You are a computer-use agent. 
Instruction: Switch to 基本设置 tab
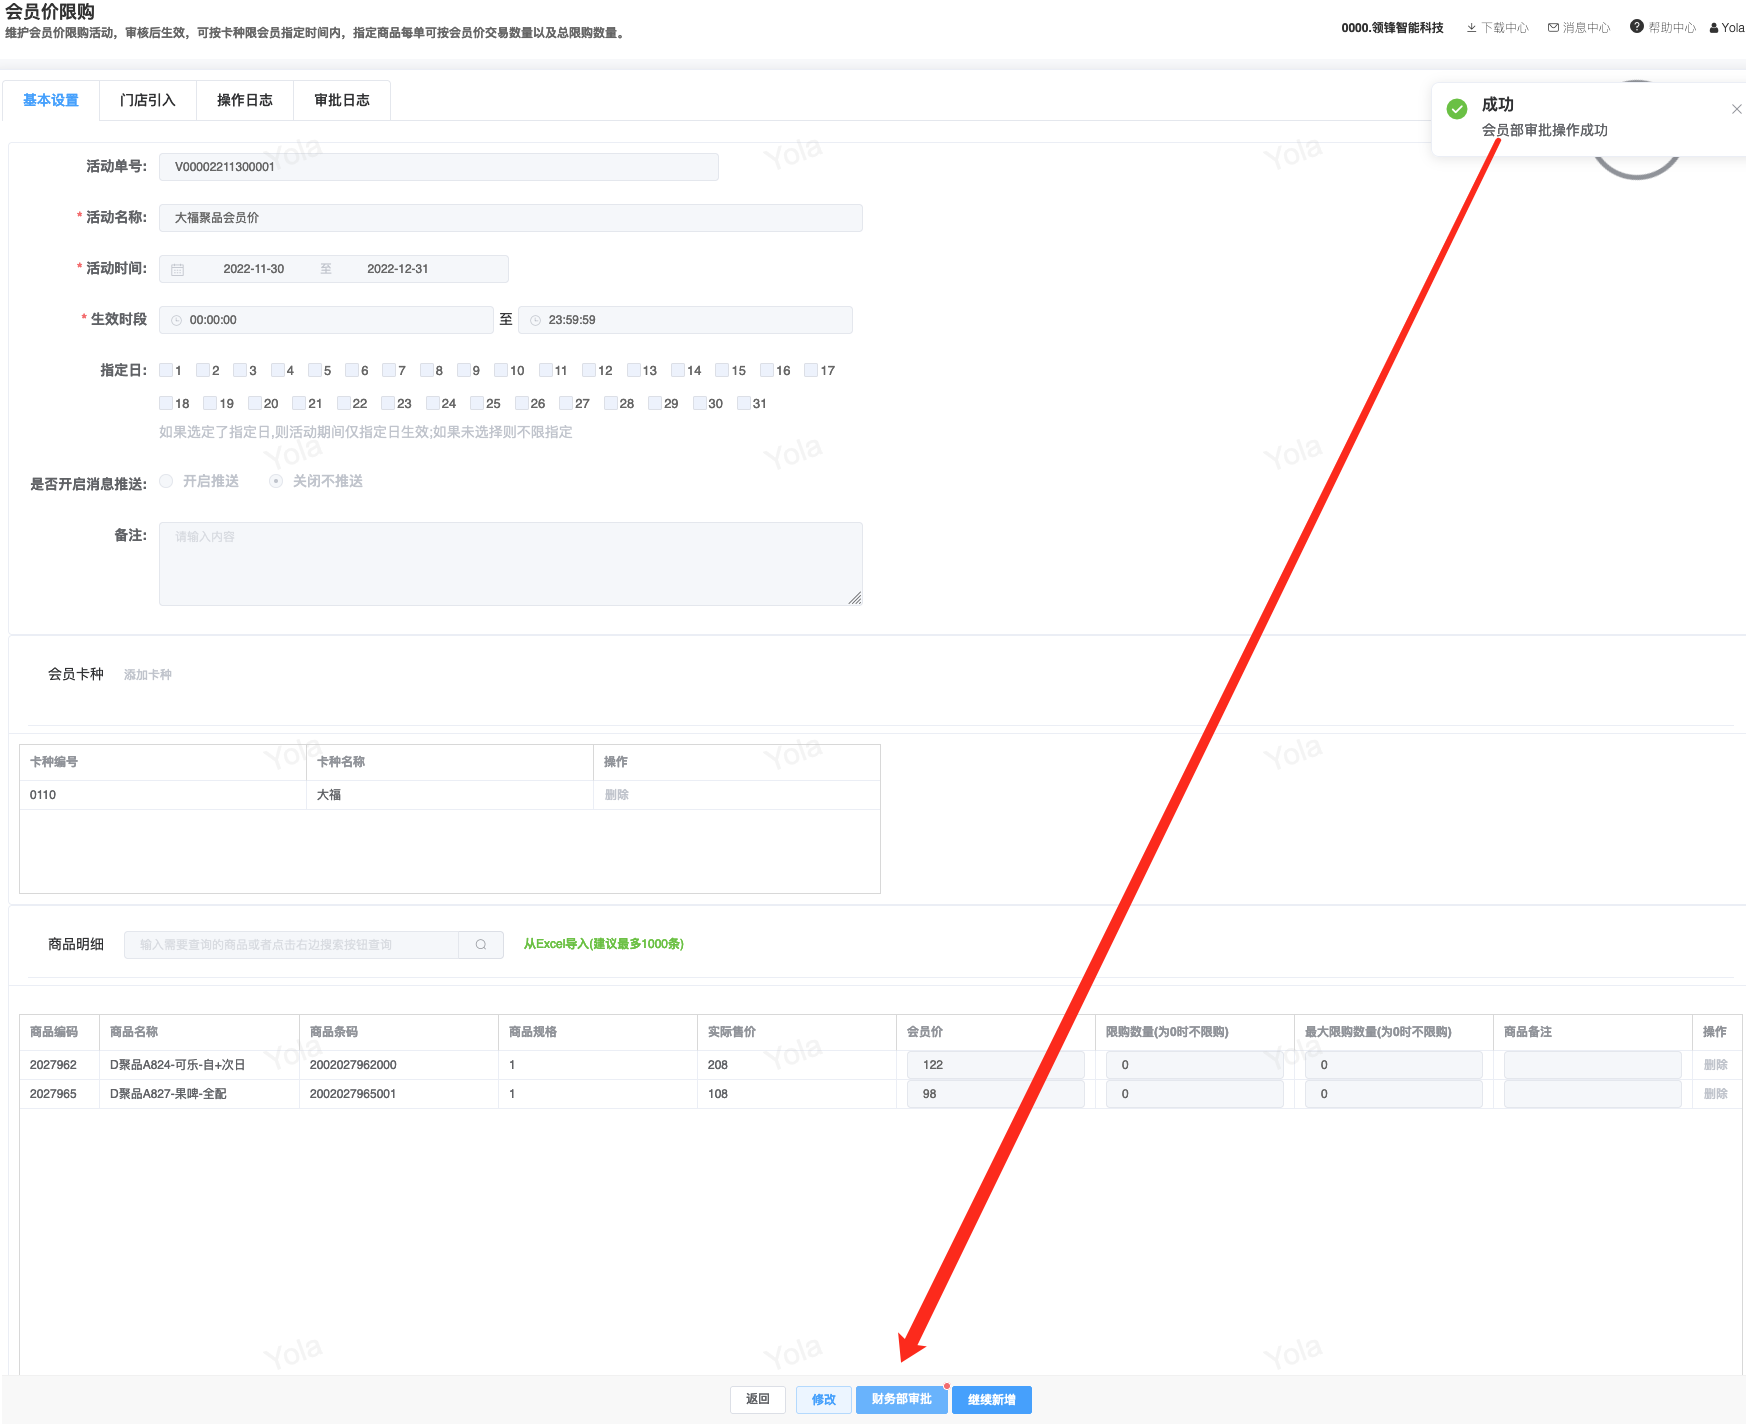point(51,100)
